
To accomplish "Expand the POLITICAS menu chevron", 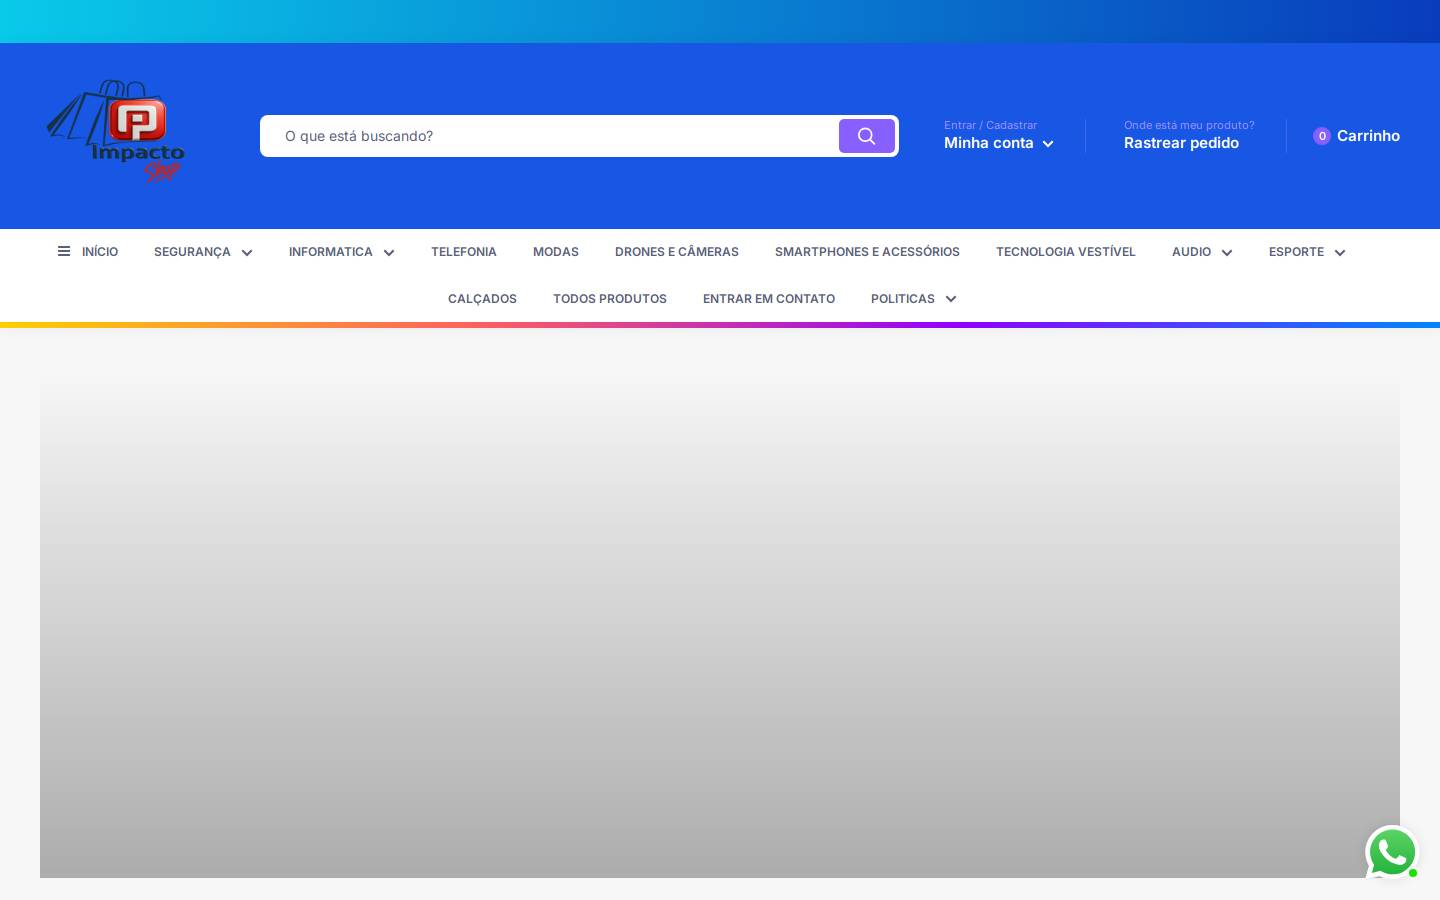I will coord(951,299).
